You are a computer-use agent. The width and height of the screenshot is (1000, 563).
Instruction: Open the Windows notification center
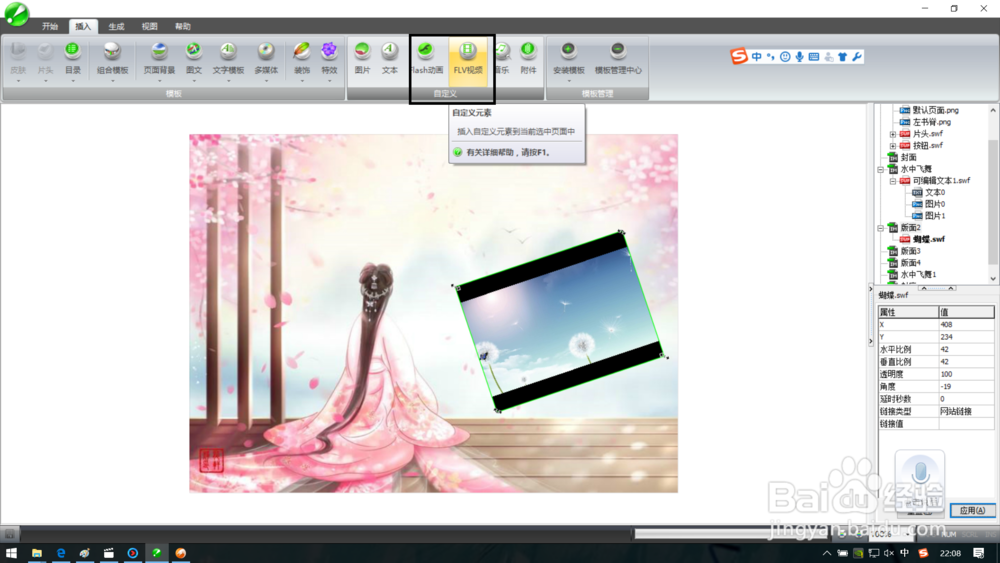tap(979, 553)
